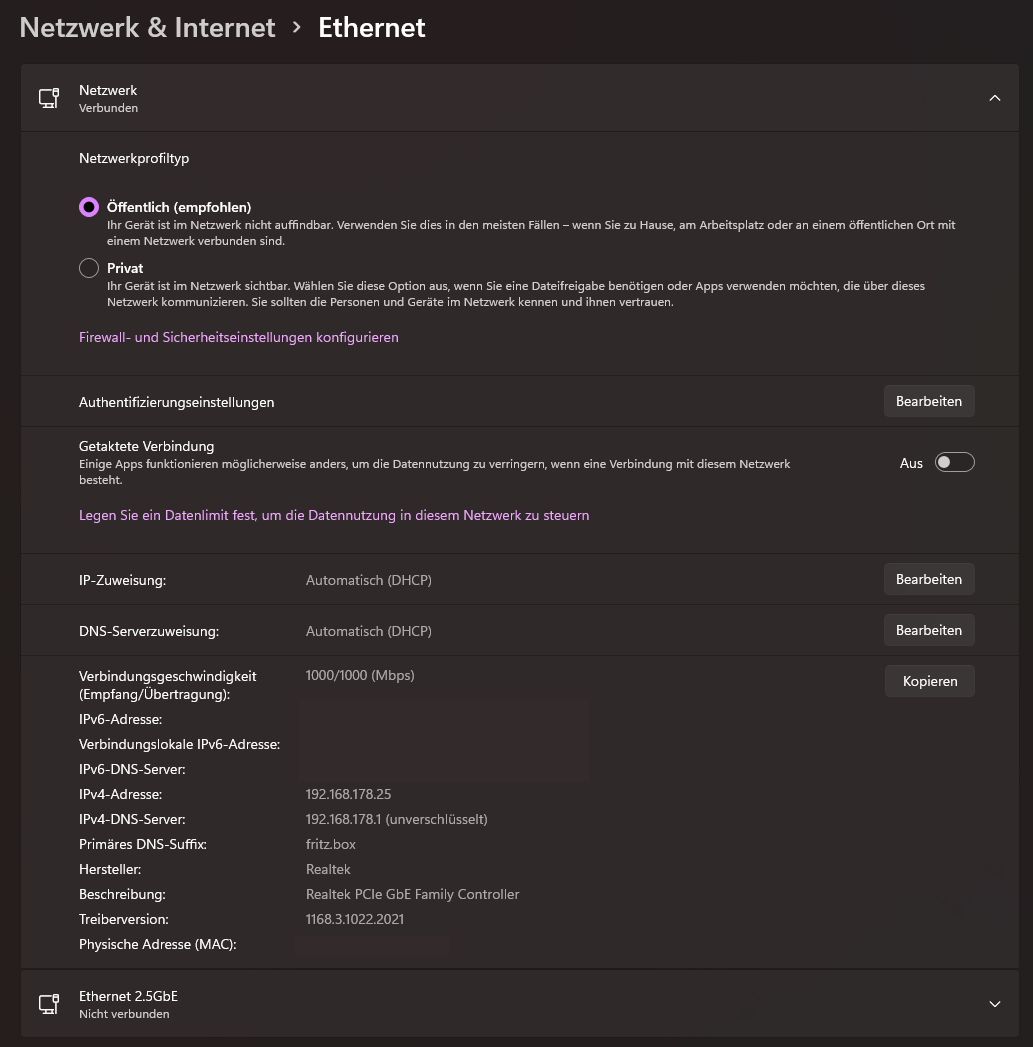Go back to Netzwerk & Internet breadcrumb
The width and height of the screenshot is (1033, 1047).
[x=147, y=27]
